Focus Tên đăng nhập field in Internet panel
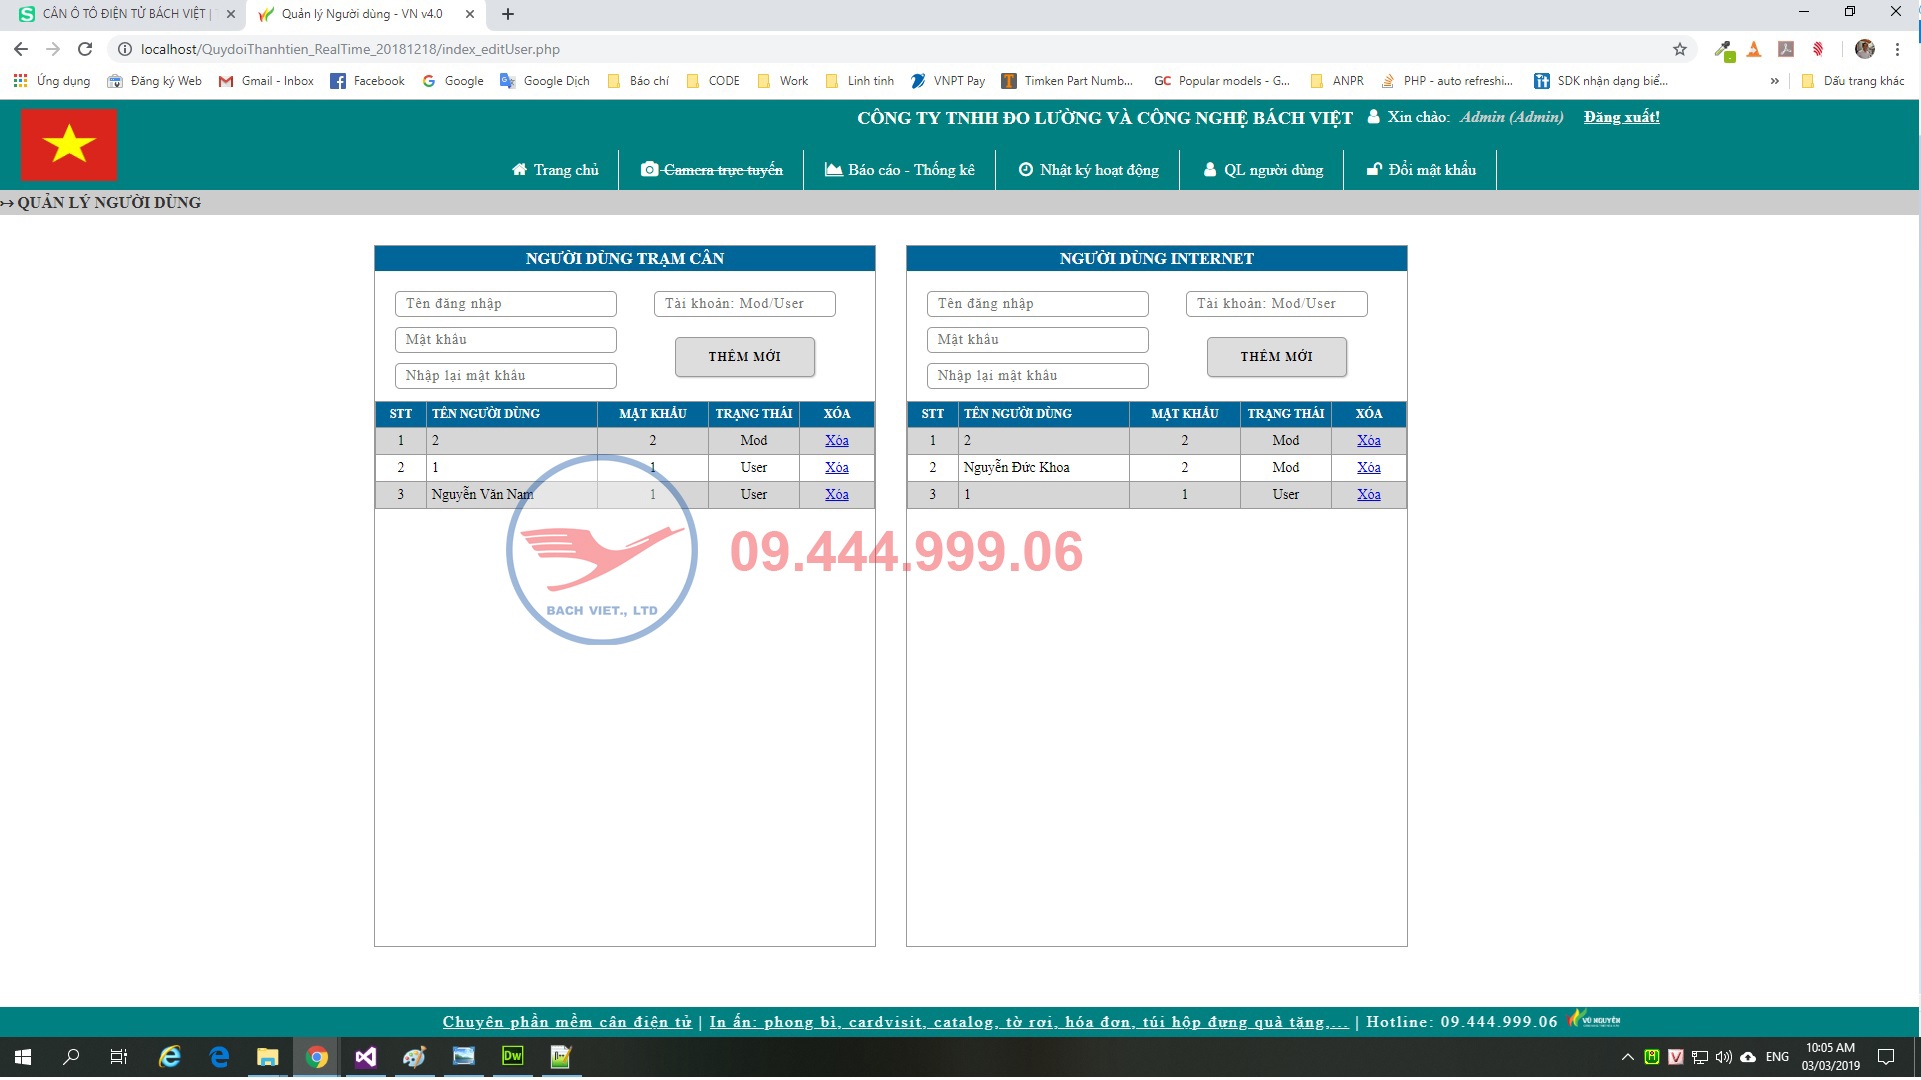1921x1080 pixels. [x=1037, y=304]
